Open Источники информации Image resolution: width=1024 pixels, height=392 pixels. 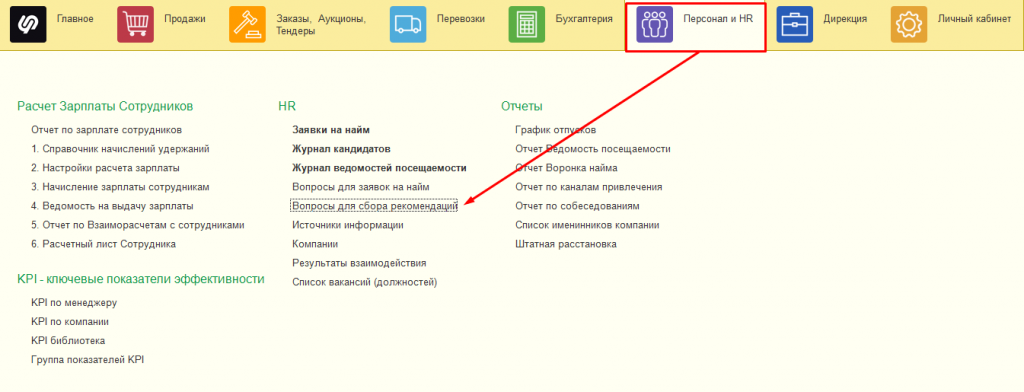(x=347, y=225)
